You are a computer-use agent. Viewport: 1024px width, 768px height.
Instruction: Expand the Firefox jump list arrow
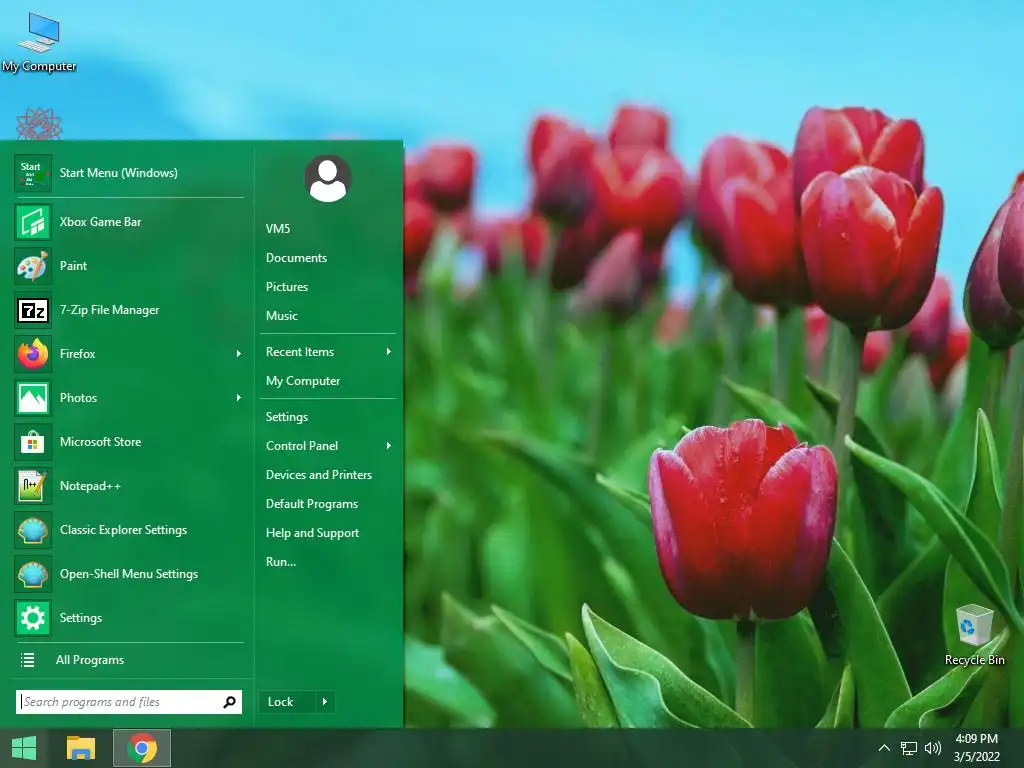239,354
